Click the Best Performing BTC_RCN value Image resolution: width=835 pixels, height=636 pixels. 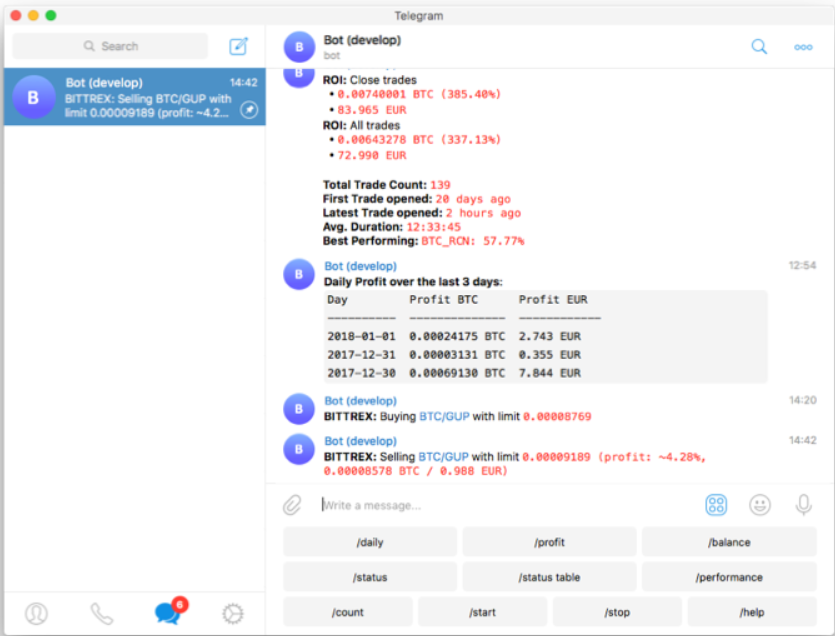(473, 241)
